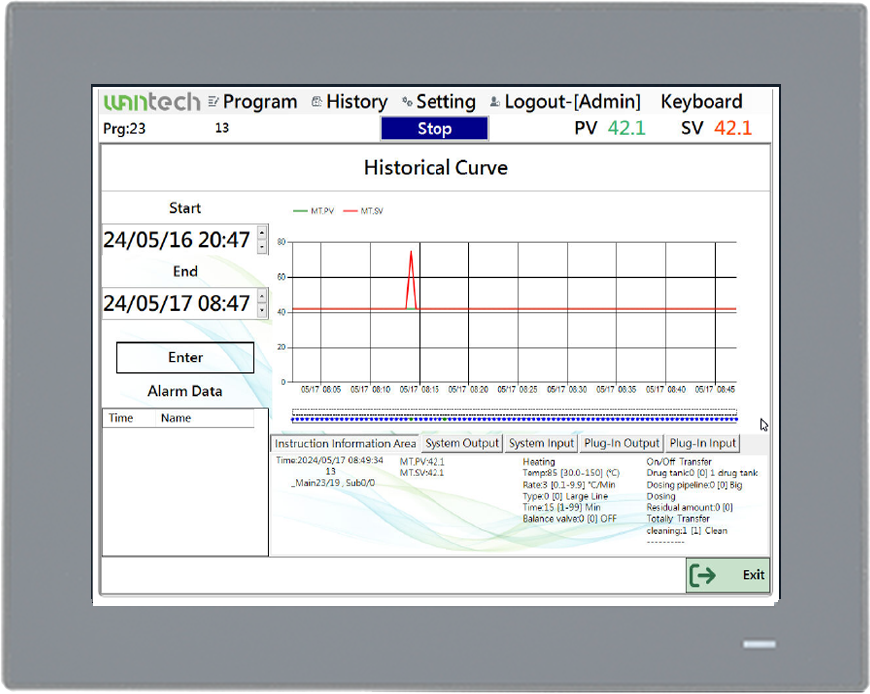This screenshot has height=694, width=870.
Task: Click the Time column header in Alarm Data
Action: pyautogui.click(x=121, y=418)
